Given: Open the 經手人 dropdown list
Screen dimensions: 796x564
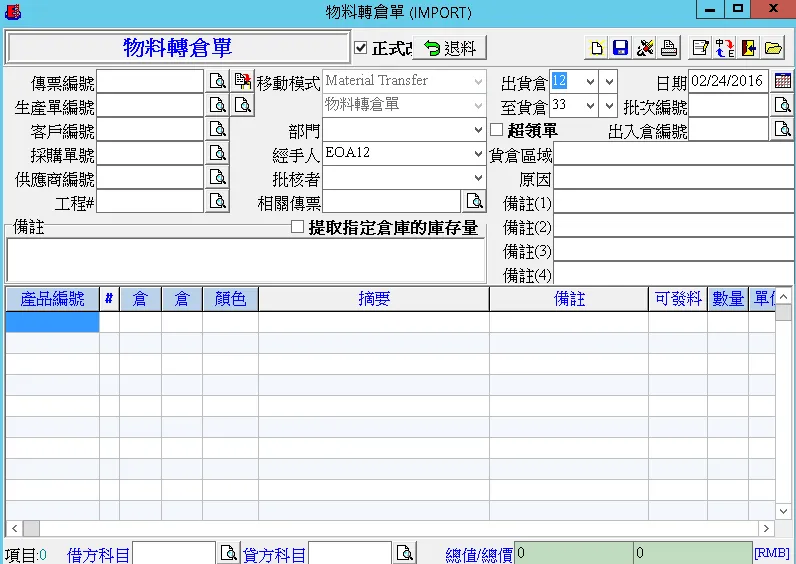Looking at the screenshot, I should click(478, 154).
